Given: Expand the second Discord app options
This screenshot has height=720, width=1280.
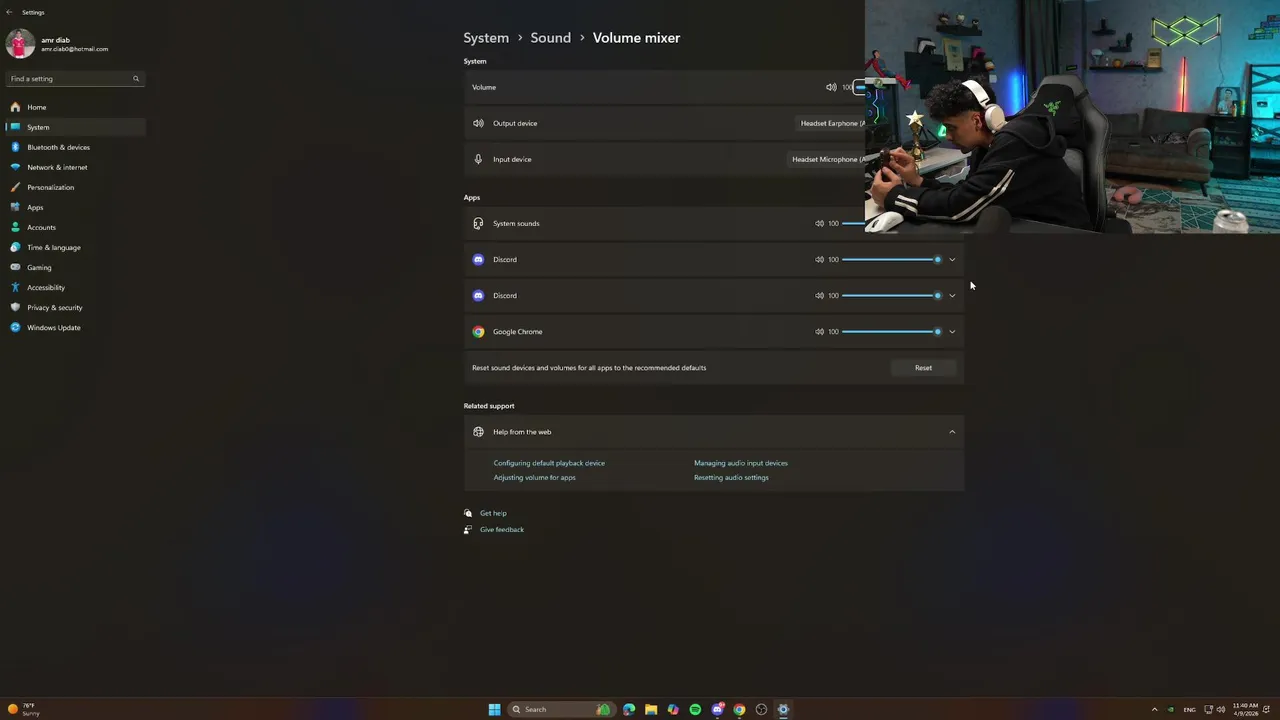Looking at the screenshot, I should [x=952, y=295].
